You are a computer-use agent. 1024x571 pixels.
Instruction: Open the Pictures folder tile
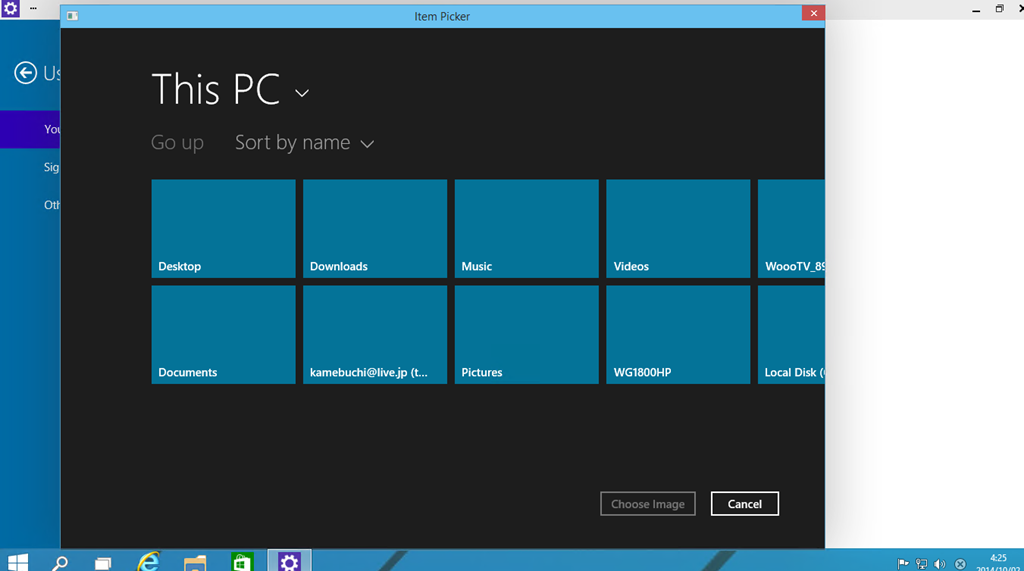coord(526,335)
